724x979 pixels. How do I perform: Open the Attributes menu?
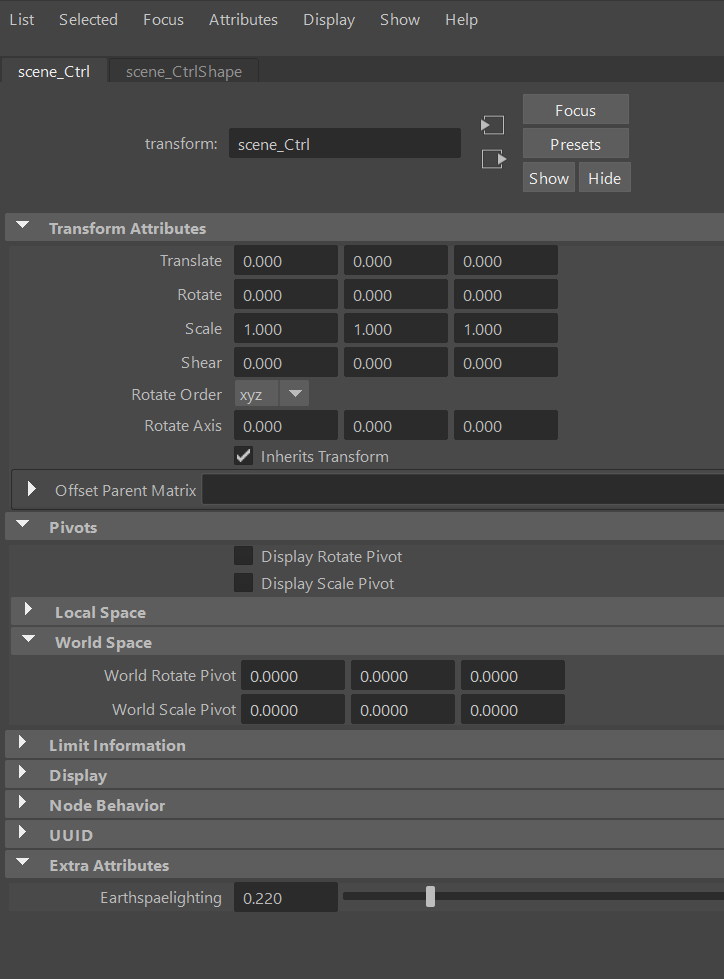coord(243,20)
